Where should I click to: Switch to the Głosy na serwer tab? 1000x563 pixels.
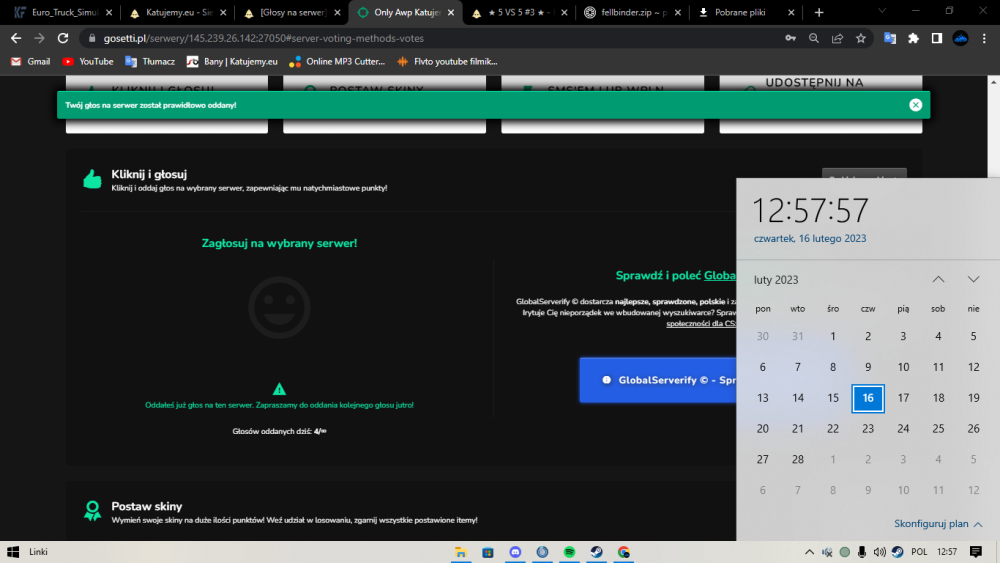292,12
